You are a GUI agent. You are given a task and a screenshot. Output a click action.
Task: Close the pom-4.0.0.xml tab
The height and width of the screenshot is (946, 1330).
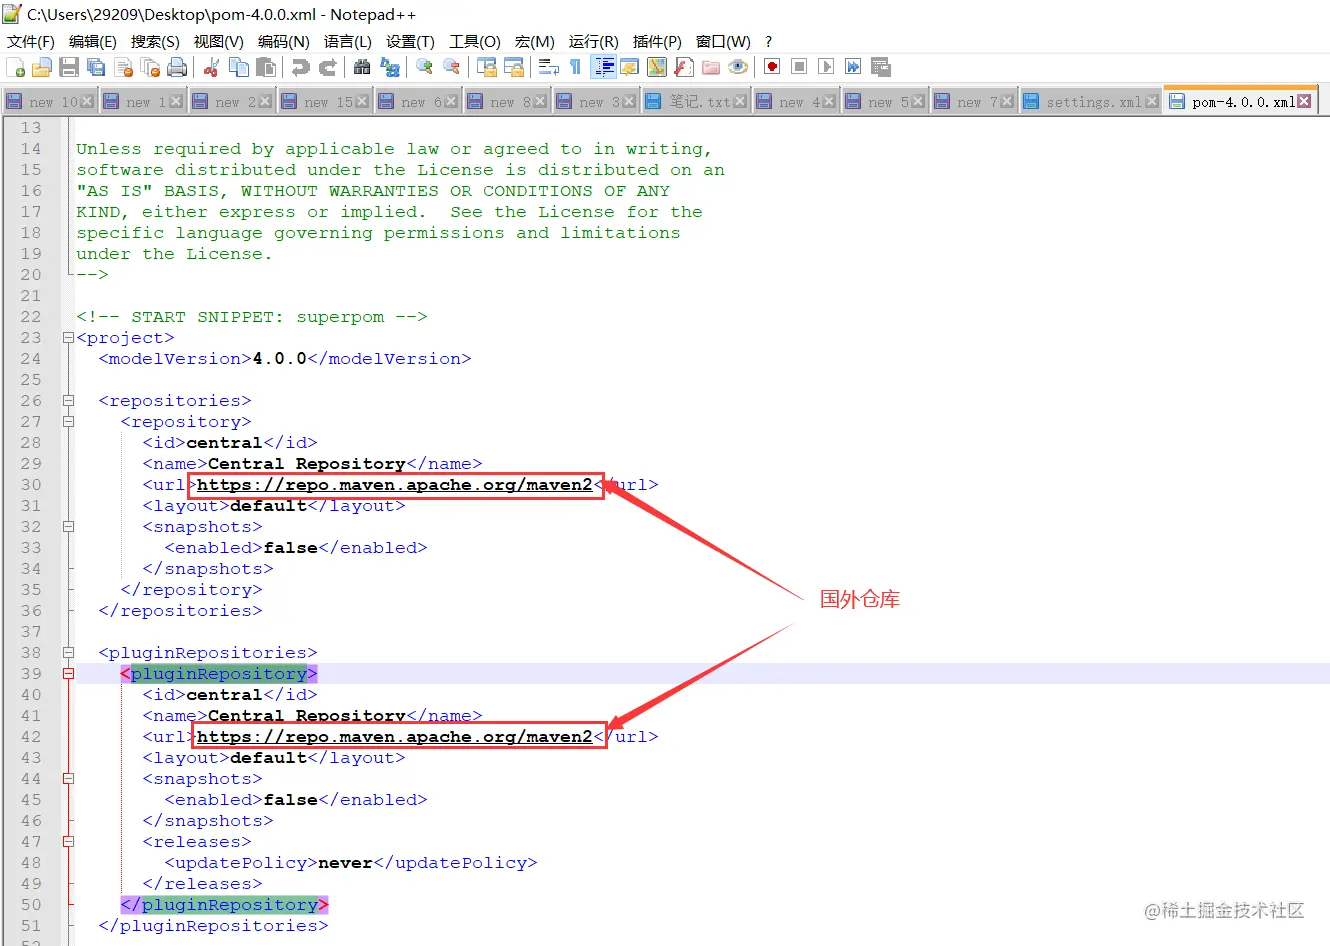coord(1304,101)
